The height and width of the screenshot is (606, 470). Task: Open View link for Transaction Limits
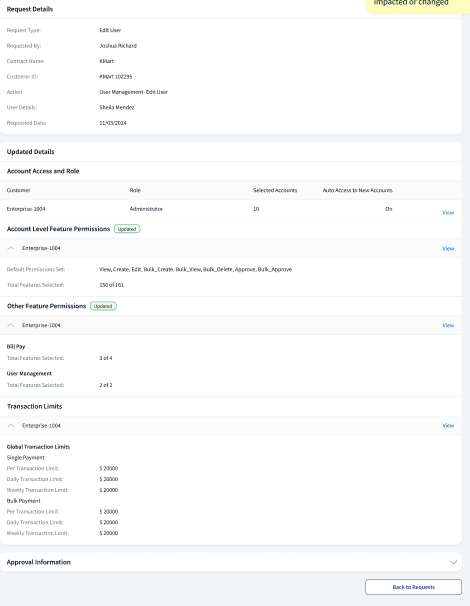pyautogui.click(x=448, y=426)
